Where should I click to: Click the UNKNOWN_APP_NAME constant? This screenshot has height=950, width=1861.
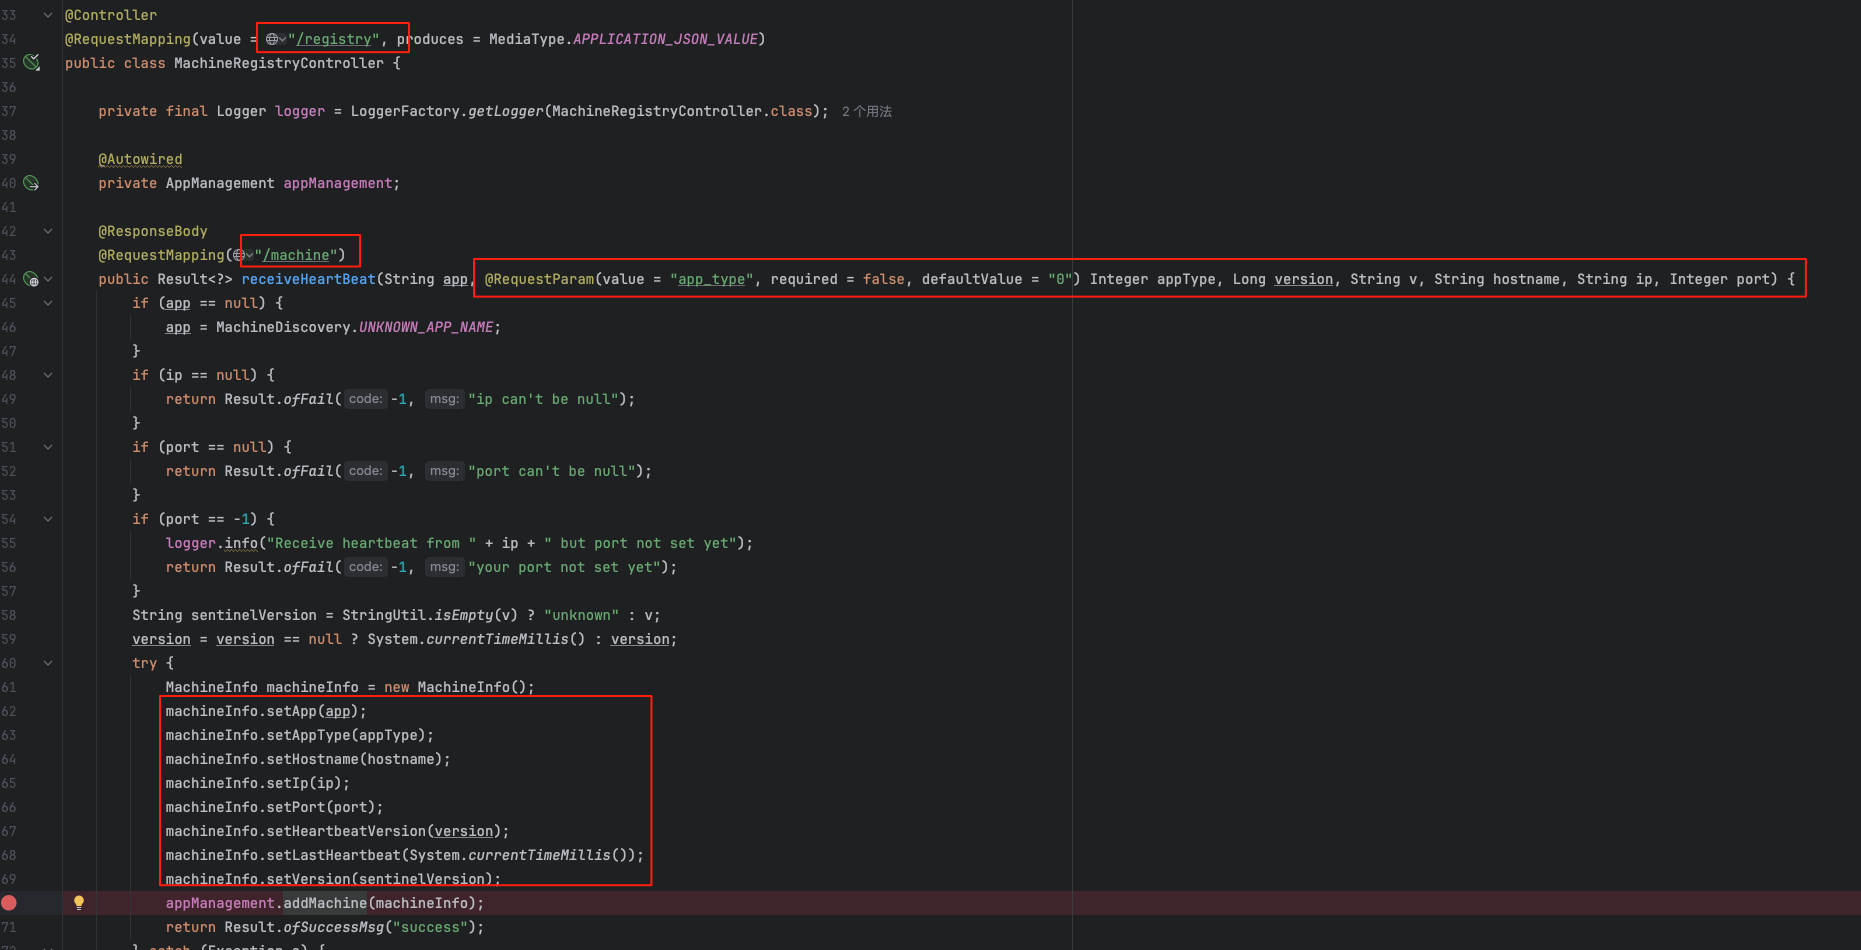(x=426, y=327)
